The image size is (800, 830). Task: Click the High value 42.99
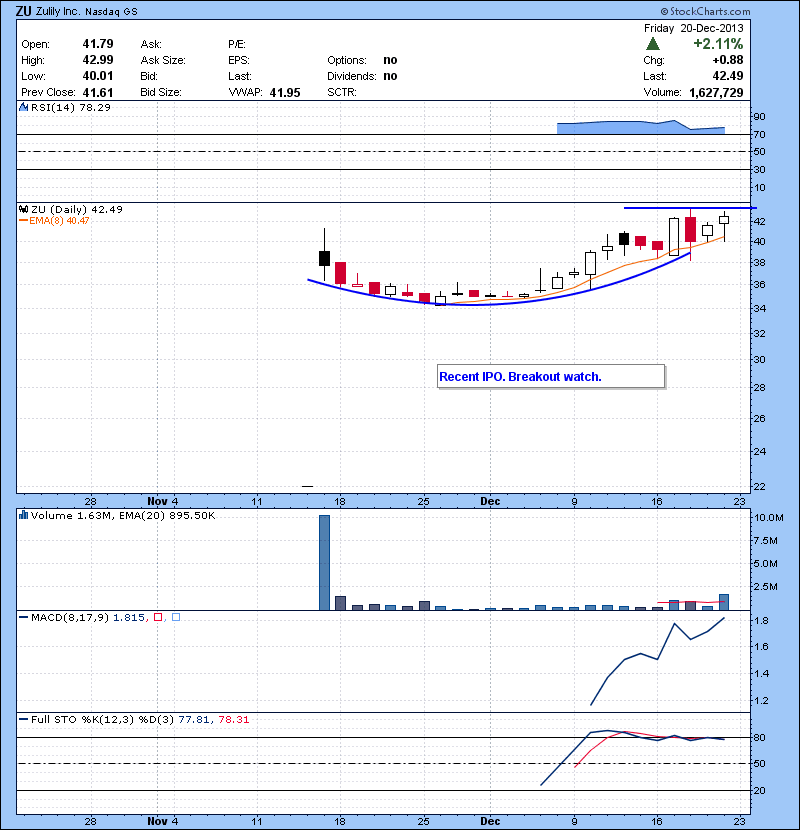[98, 60]
